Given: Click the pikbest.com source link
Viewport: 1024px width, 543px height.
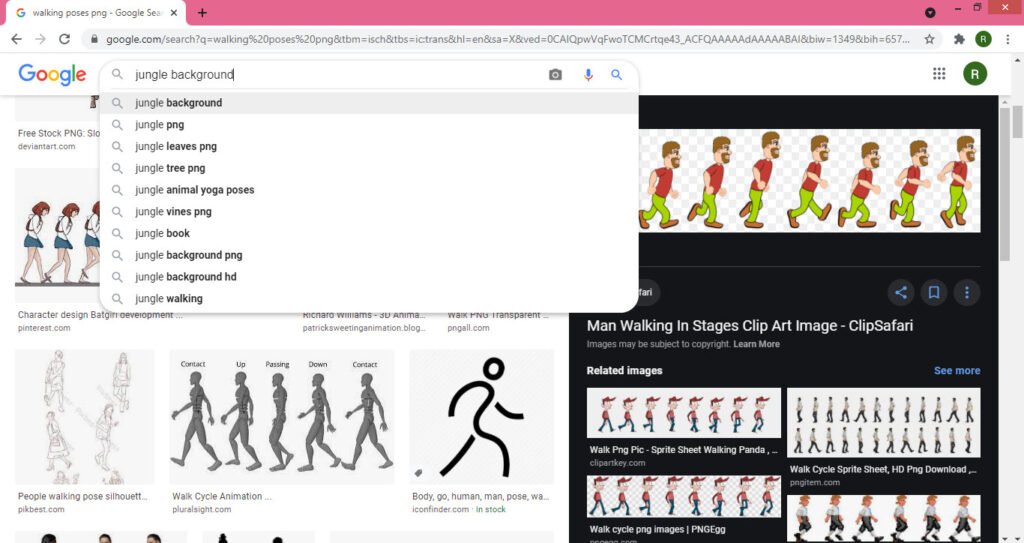Looking at the screenshot, I should tap(41, 509).
